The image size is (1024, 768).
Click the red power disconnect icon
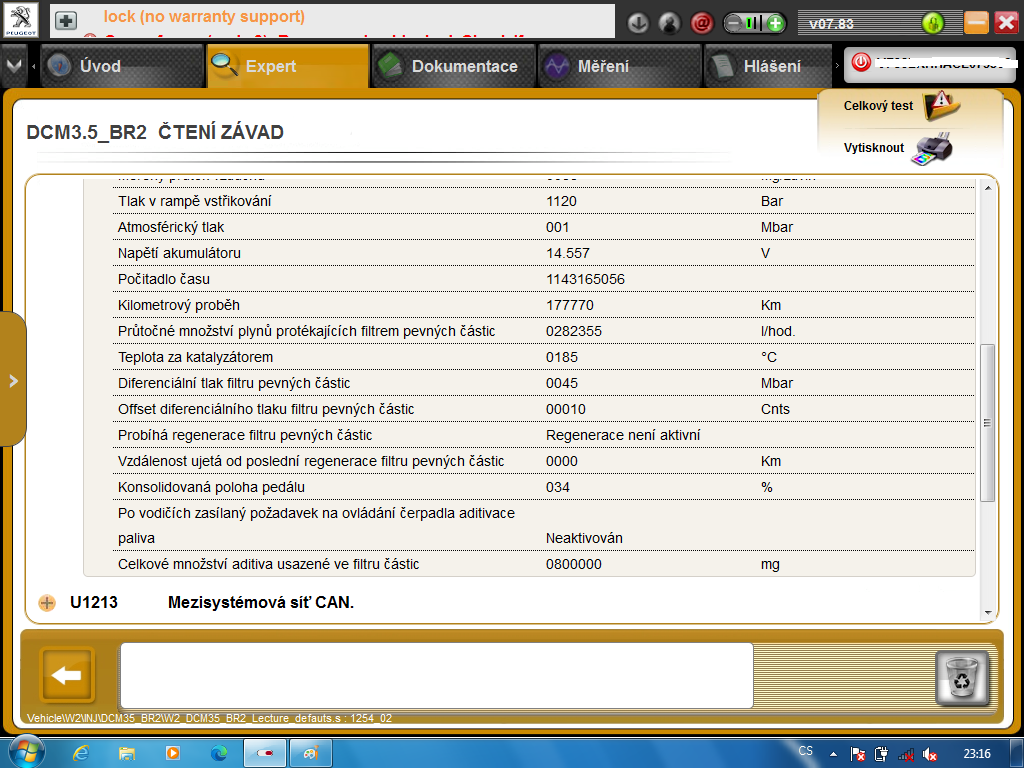tap(861, 63)
